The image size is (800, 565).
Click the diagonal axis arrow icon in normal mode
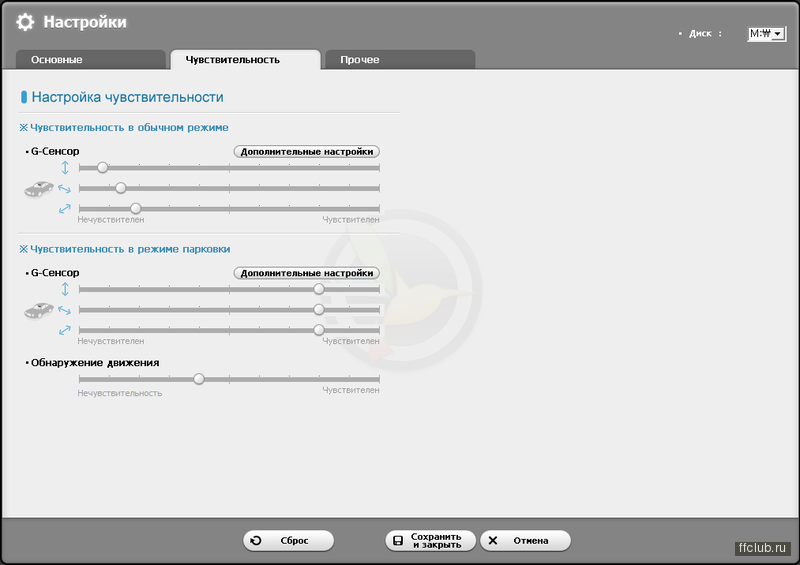[x=65, y=209]
